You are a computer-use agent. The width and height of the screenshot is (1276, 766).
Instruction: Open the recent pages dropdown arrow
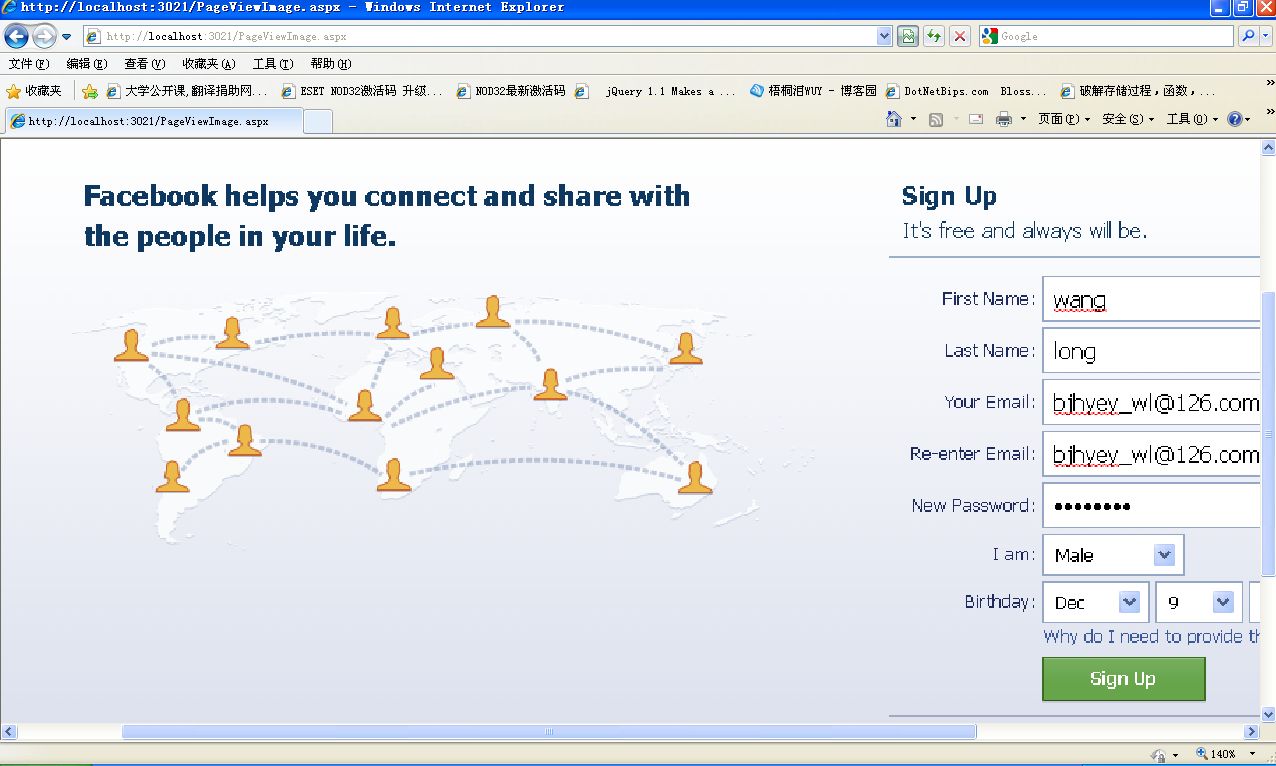click(67, 37)
